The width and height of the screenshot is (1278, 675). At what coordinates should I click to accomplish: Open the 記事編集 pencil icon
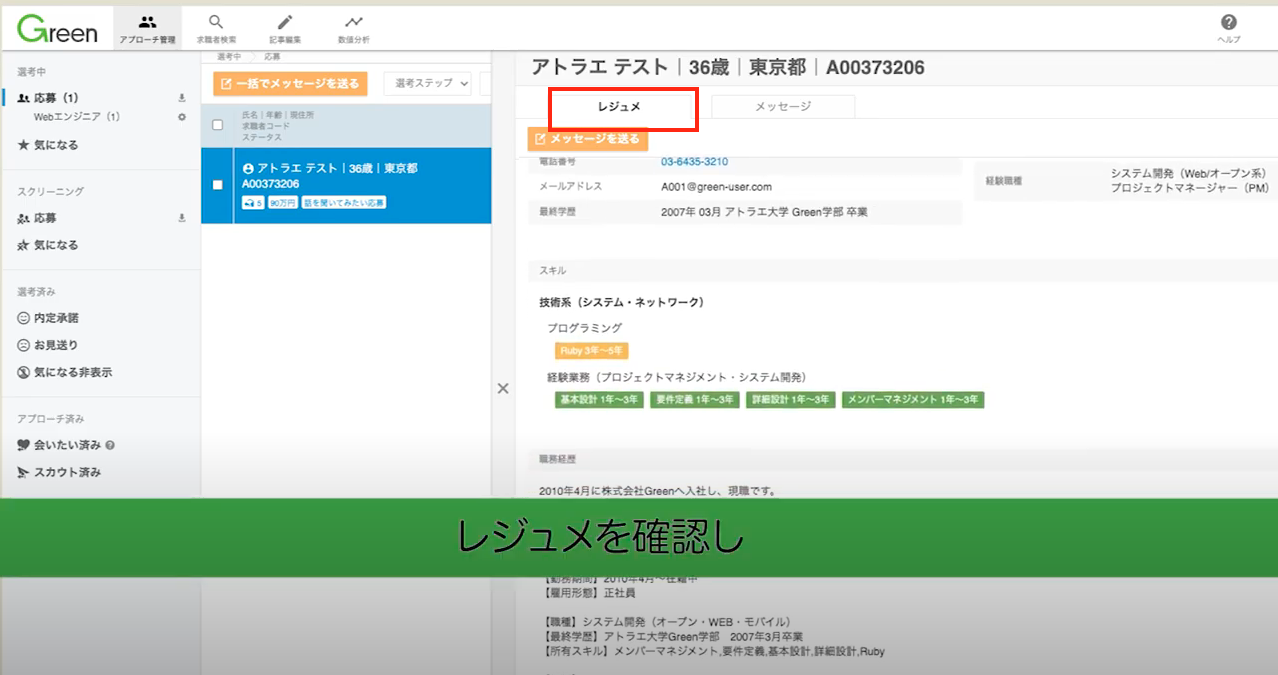point(285,21)
